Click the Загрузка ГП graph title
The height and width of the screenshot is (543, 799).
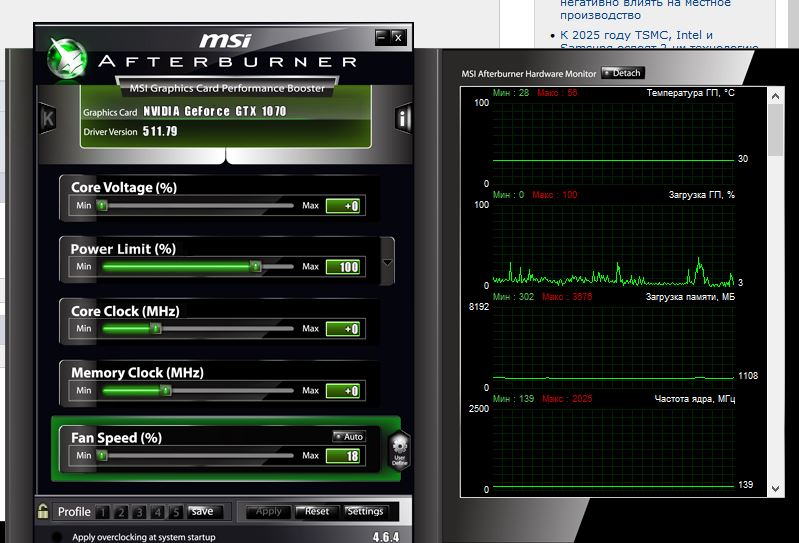coord(702,195)
